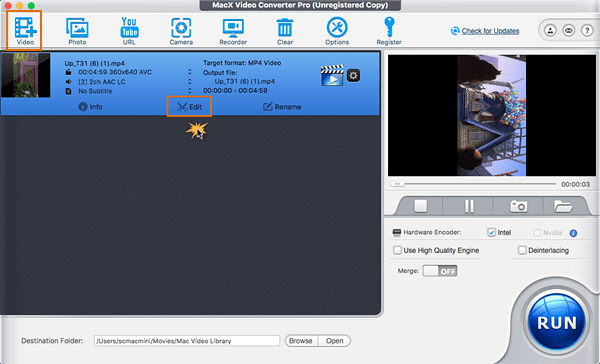The image size is (600, 364).
Task: Open the Edit panel for the video
Action: [189, 107]
